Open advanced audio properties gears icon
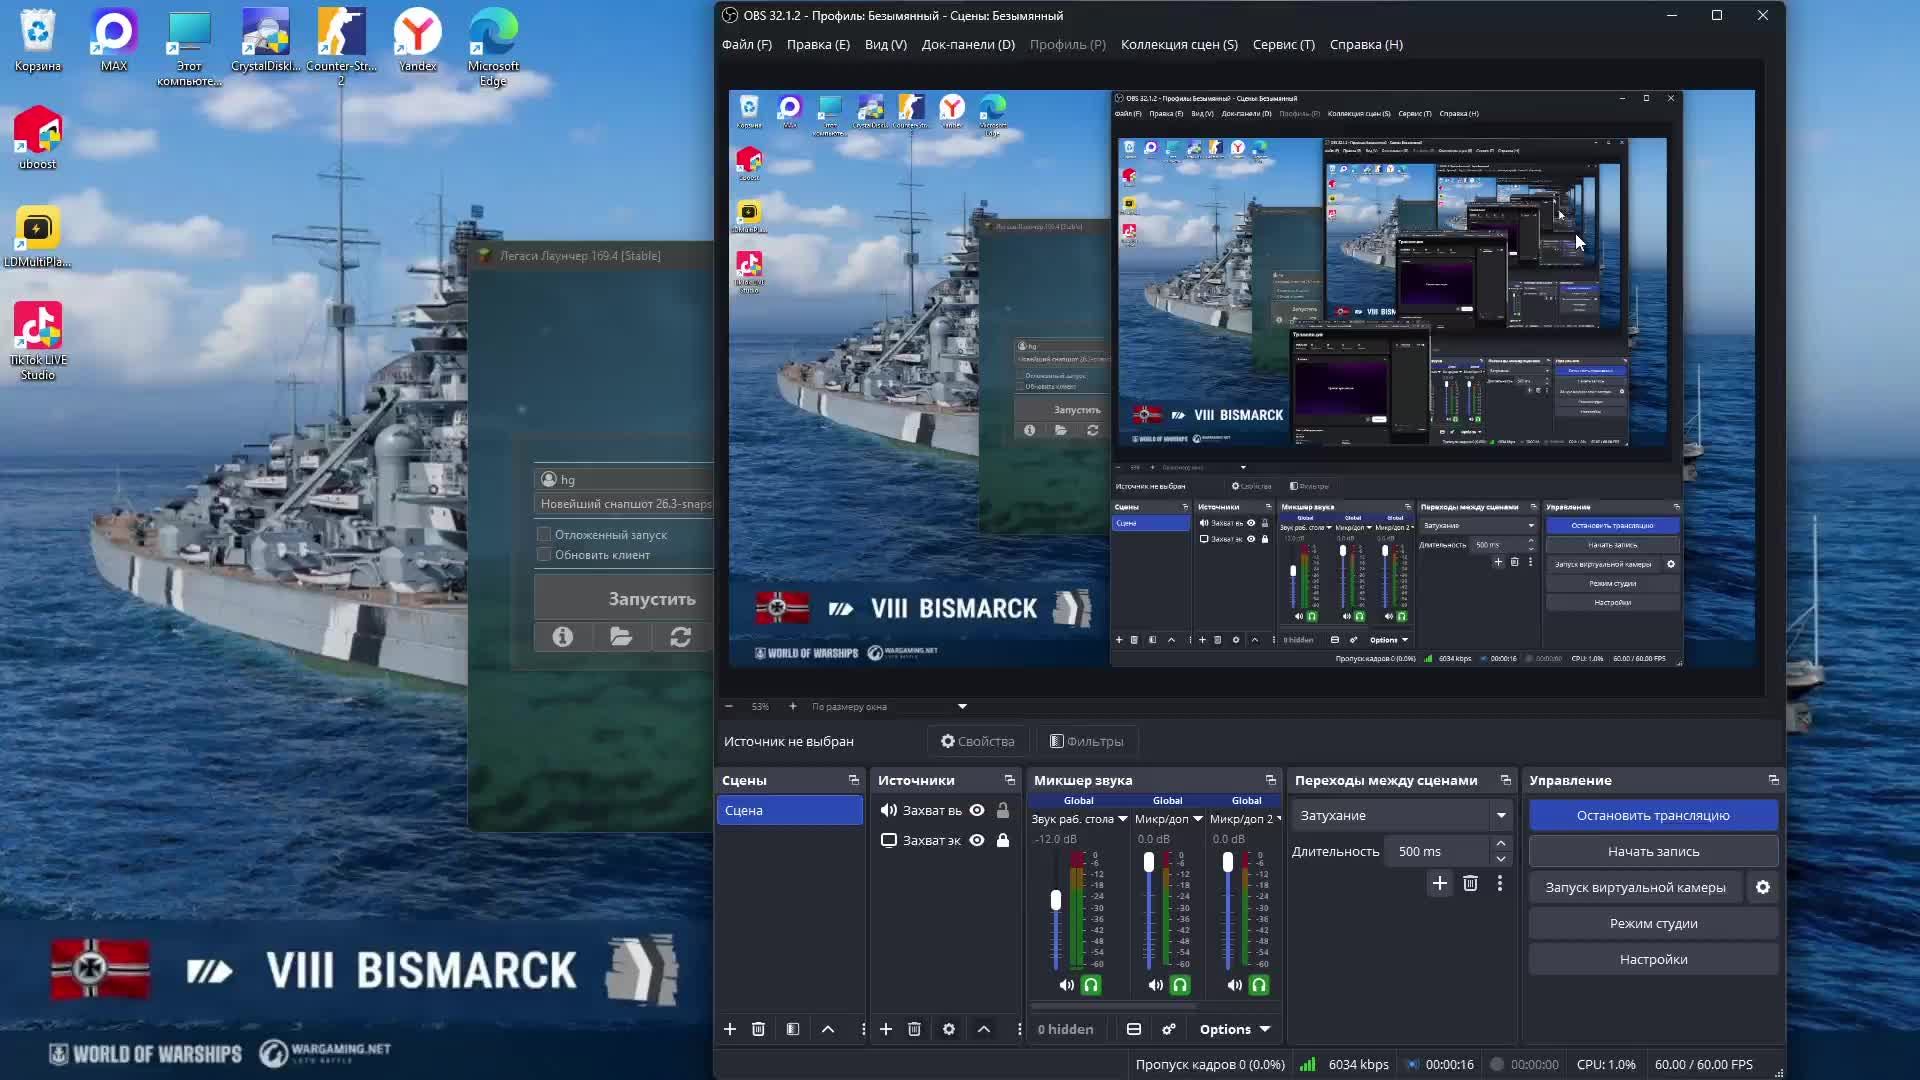The width and height of the screenshot is (1920, 1080). (1169, 1029)
